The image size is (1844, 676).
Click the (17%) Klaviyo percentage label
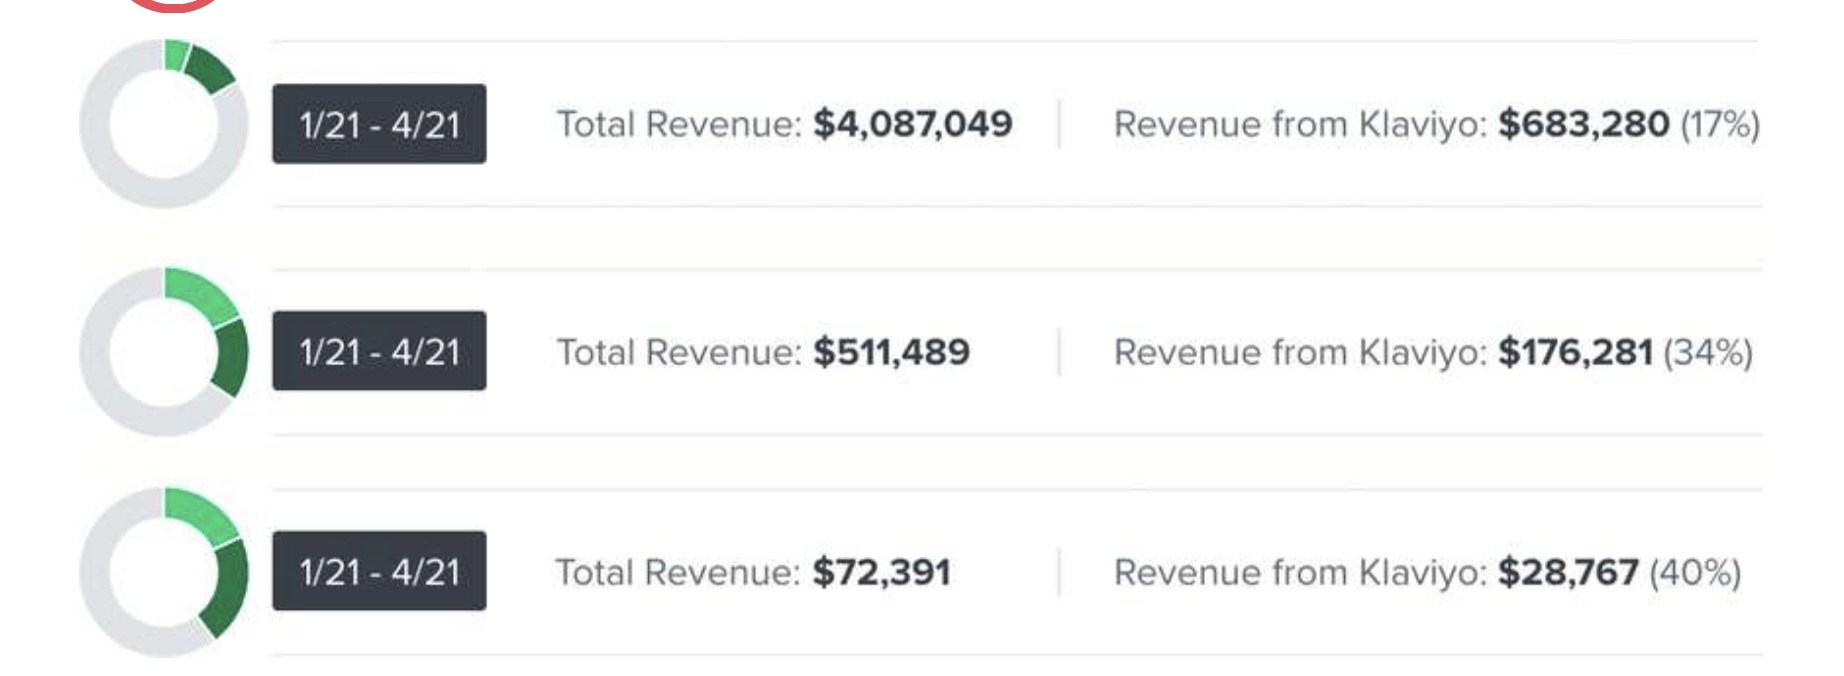click(x=1720, y=124)
